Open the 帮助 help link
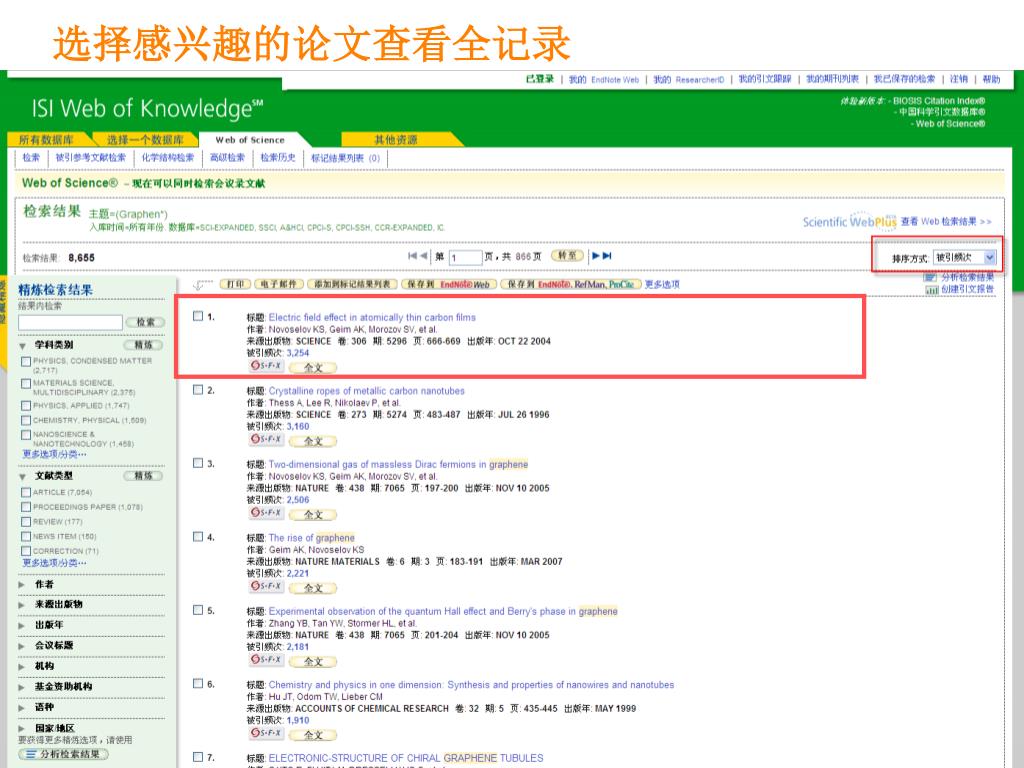The image size is (1024, 768). [x=991, y=80]
